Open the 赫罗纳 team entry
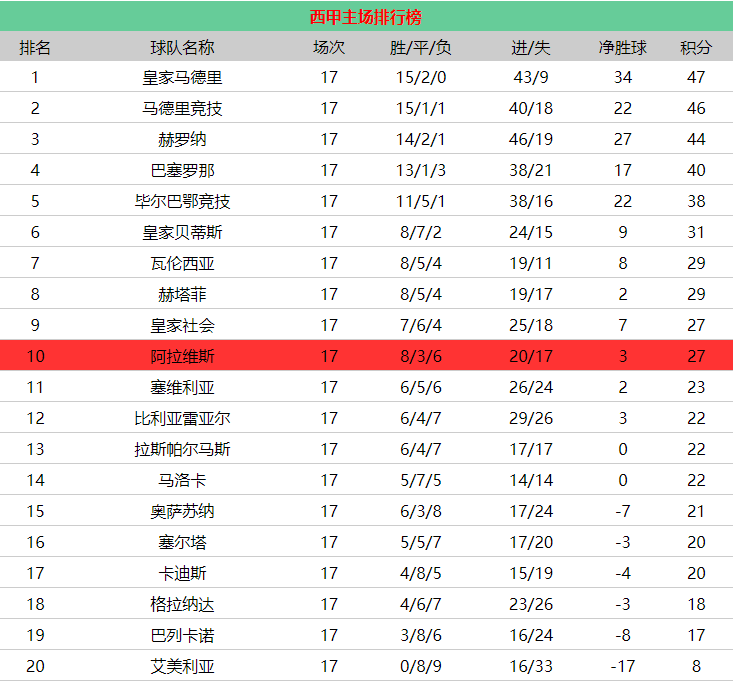736x683 pixels. (x=182, y=139)
